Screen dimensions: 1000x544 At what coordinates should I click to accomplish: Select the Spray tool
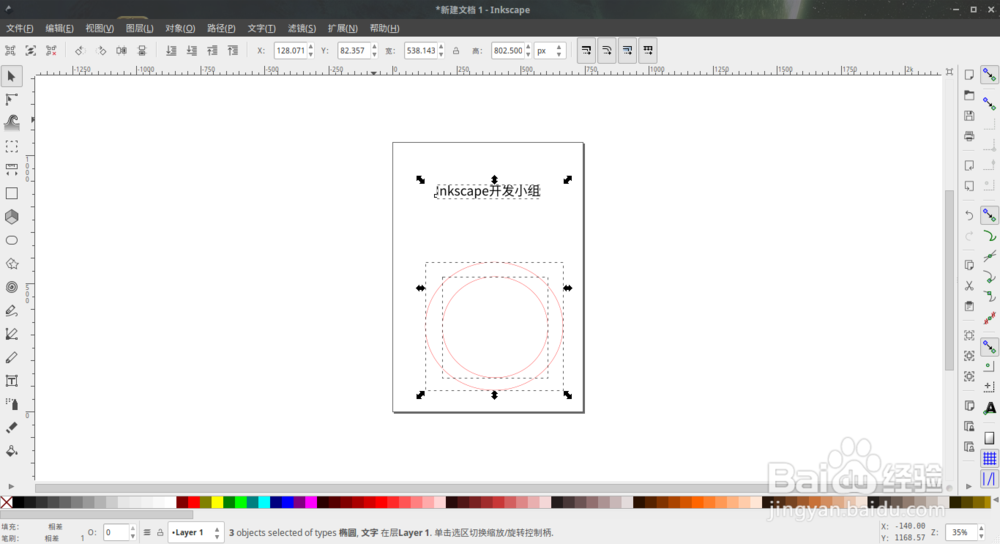[x=11, y=404]
